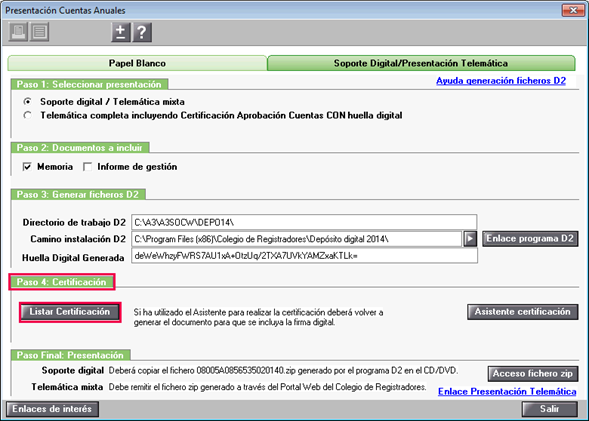The width and height of the screenshot is (589, 421).
Task: Open the plus/minus calculator icon
Action: (x=121, y=32)
